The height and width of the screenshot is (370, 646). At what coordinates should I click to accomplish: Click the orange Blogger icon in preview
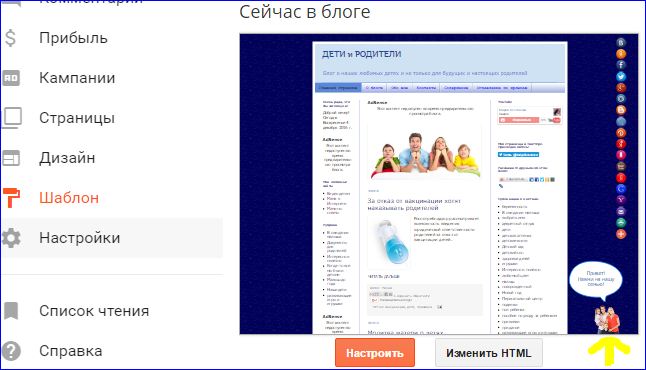621,110
